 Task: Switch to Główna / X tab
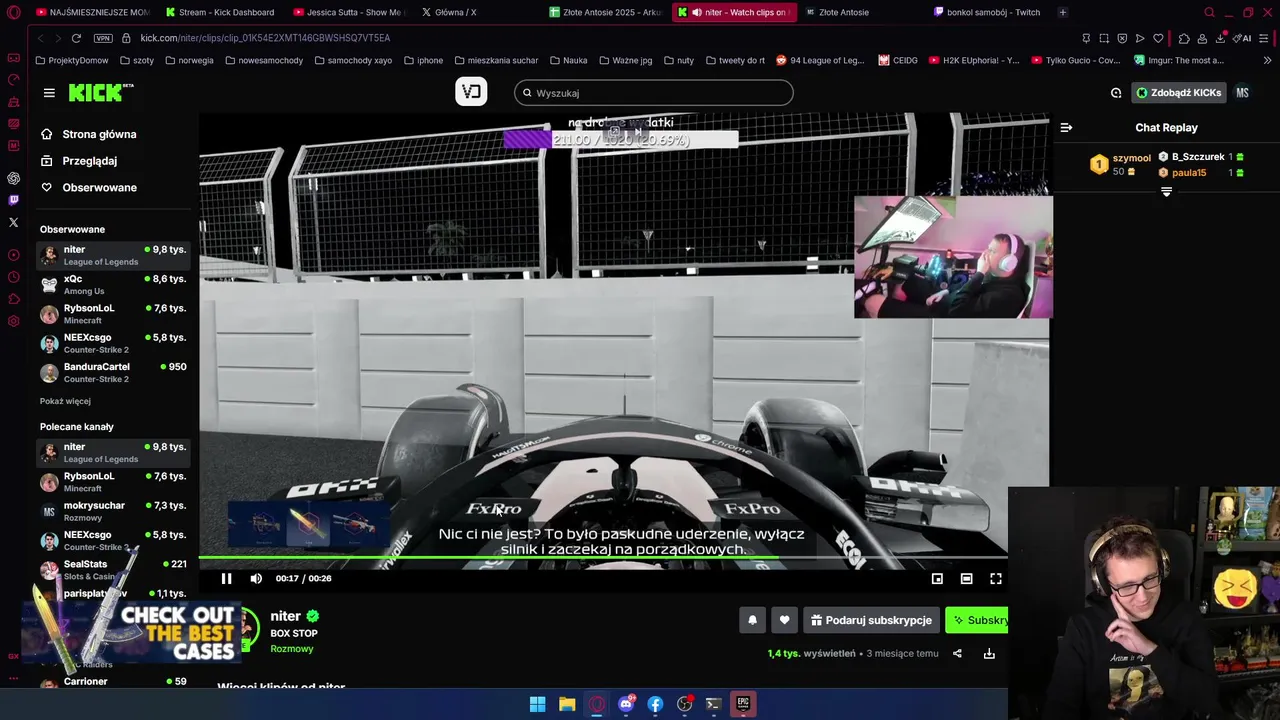(x=455, y=12)
